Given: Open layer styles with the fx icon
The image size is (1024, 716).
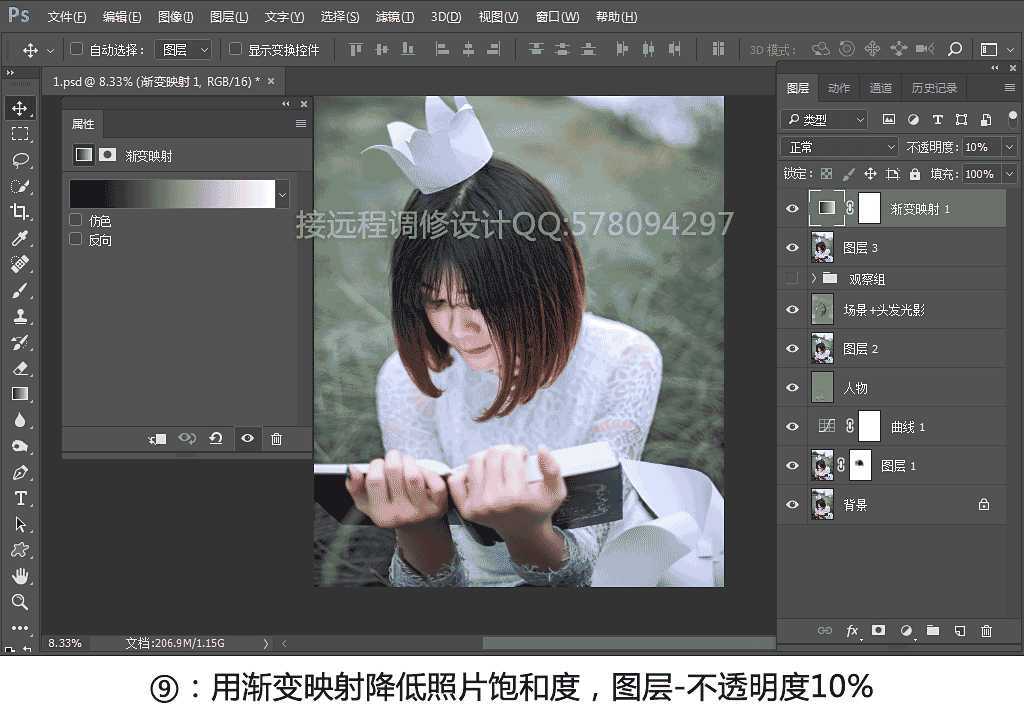Looking at the screenshot, I should point(851,631).
